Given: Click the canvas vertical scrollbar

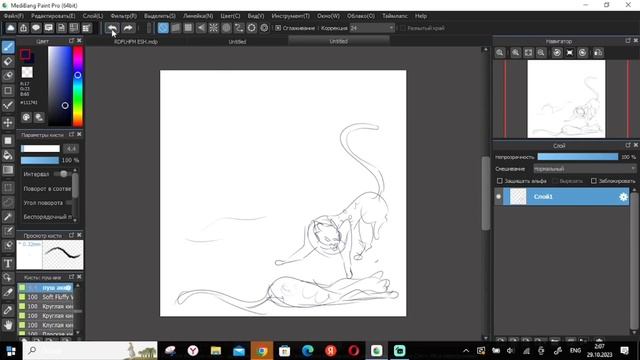Looking at the screenshot, I should [x=485, y=194].
